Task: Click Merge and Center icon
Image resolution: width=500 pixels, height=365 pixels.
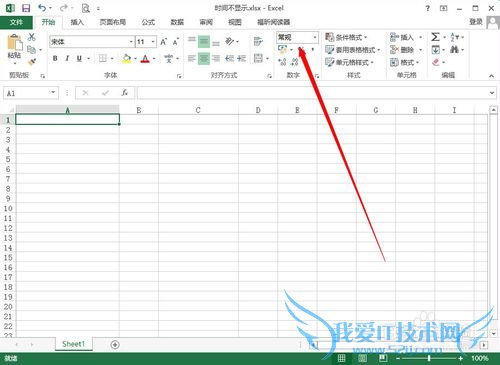Action: point(258,59)
